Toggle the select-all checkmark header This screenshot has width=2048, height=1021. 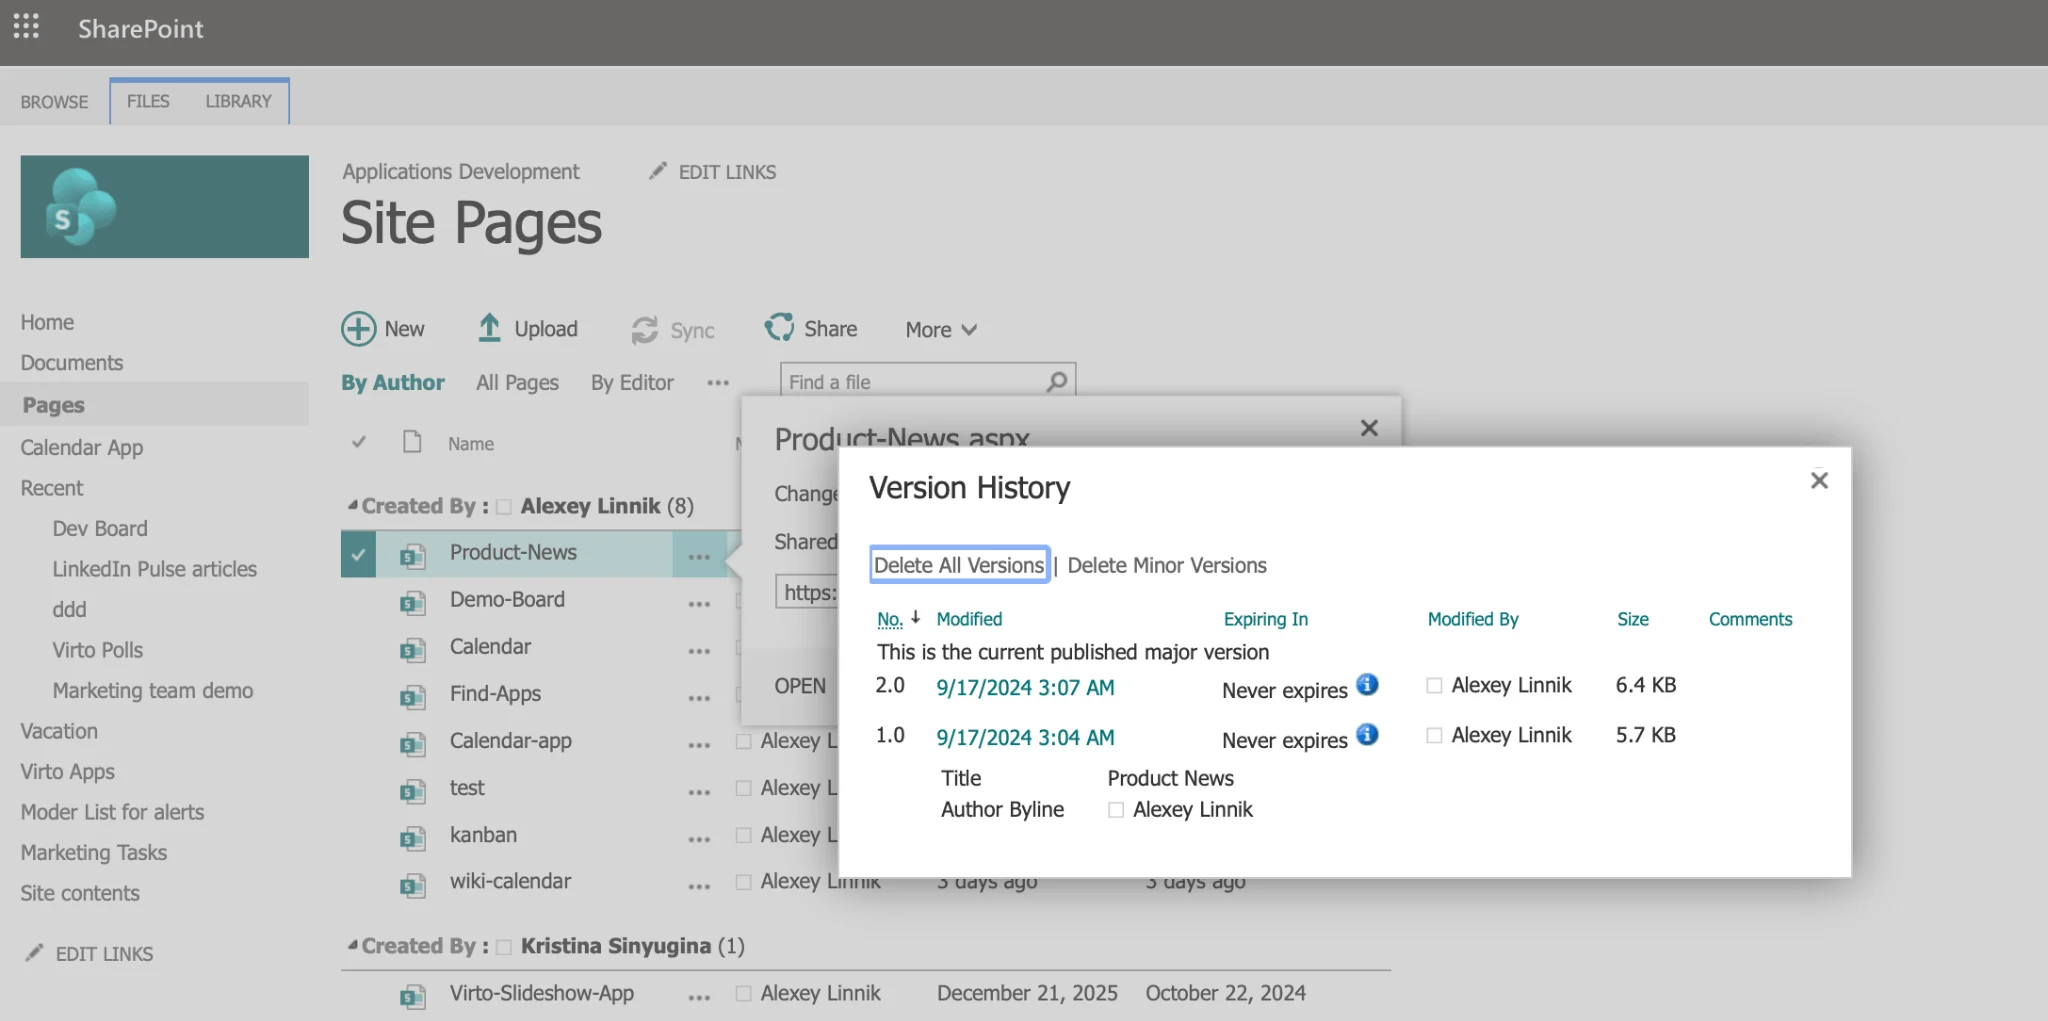(x=359, y=442)
